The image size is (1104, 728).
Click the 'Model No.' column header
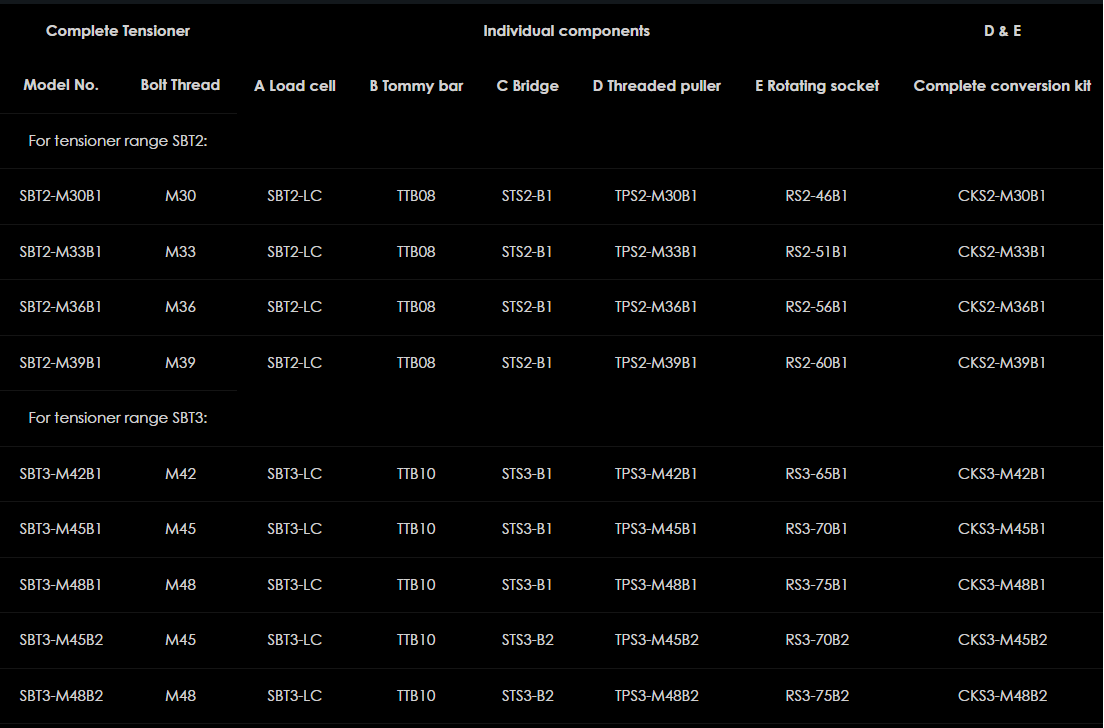[61, 85]
